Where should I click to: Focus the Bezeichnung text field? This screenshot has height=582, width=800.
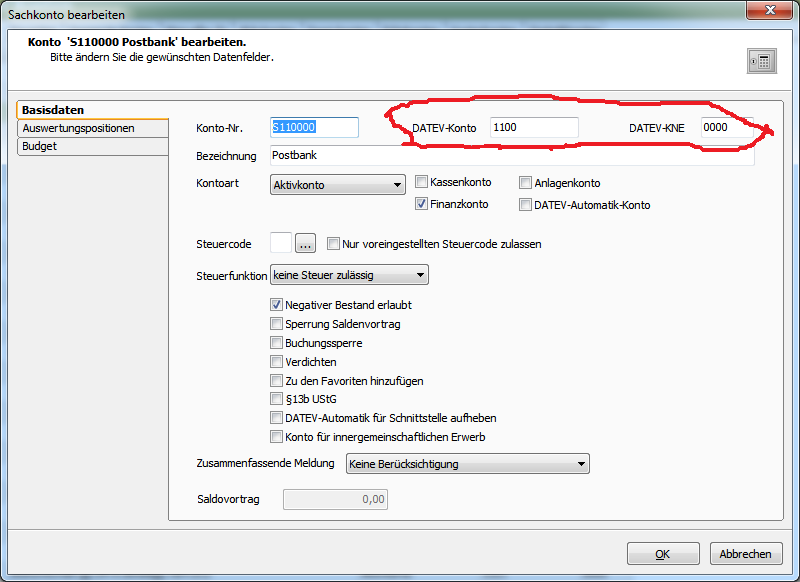pos(510,156)
